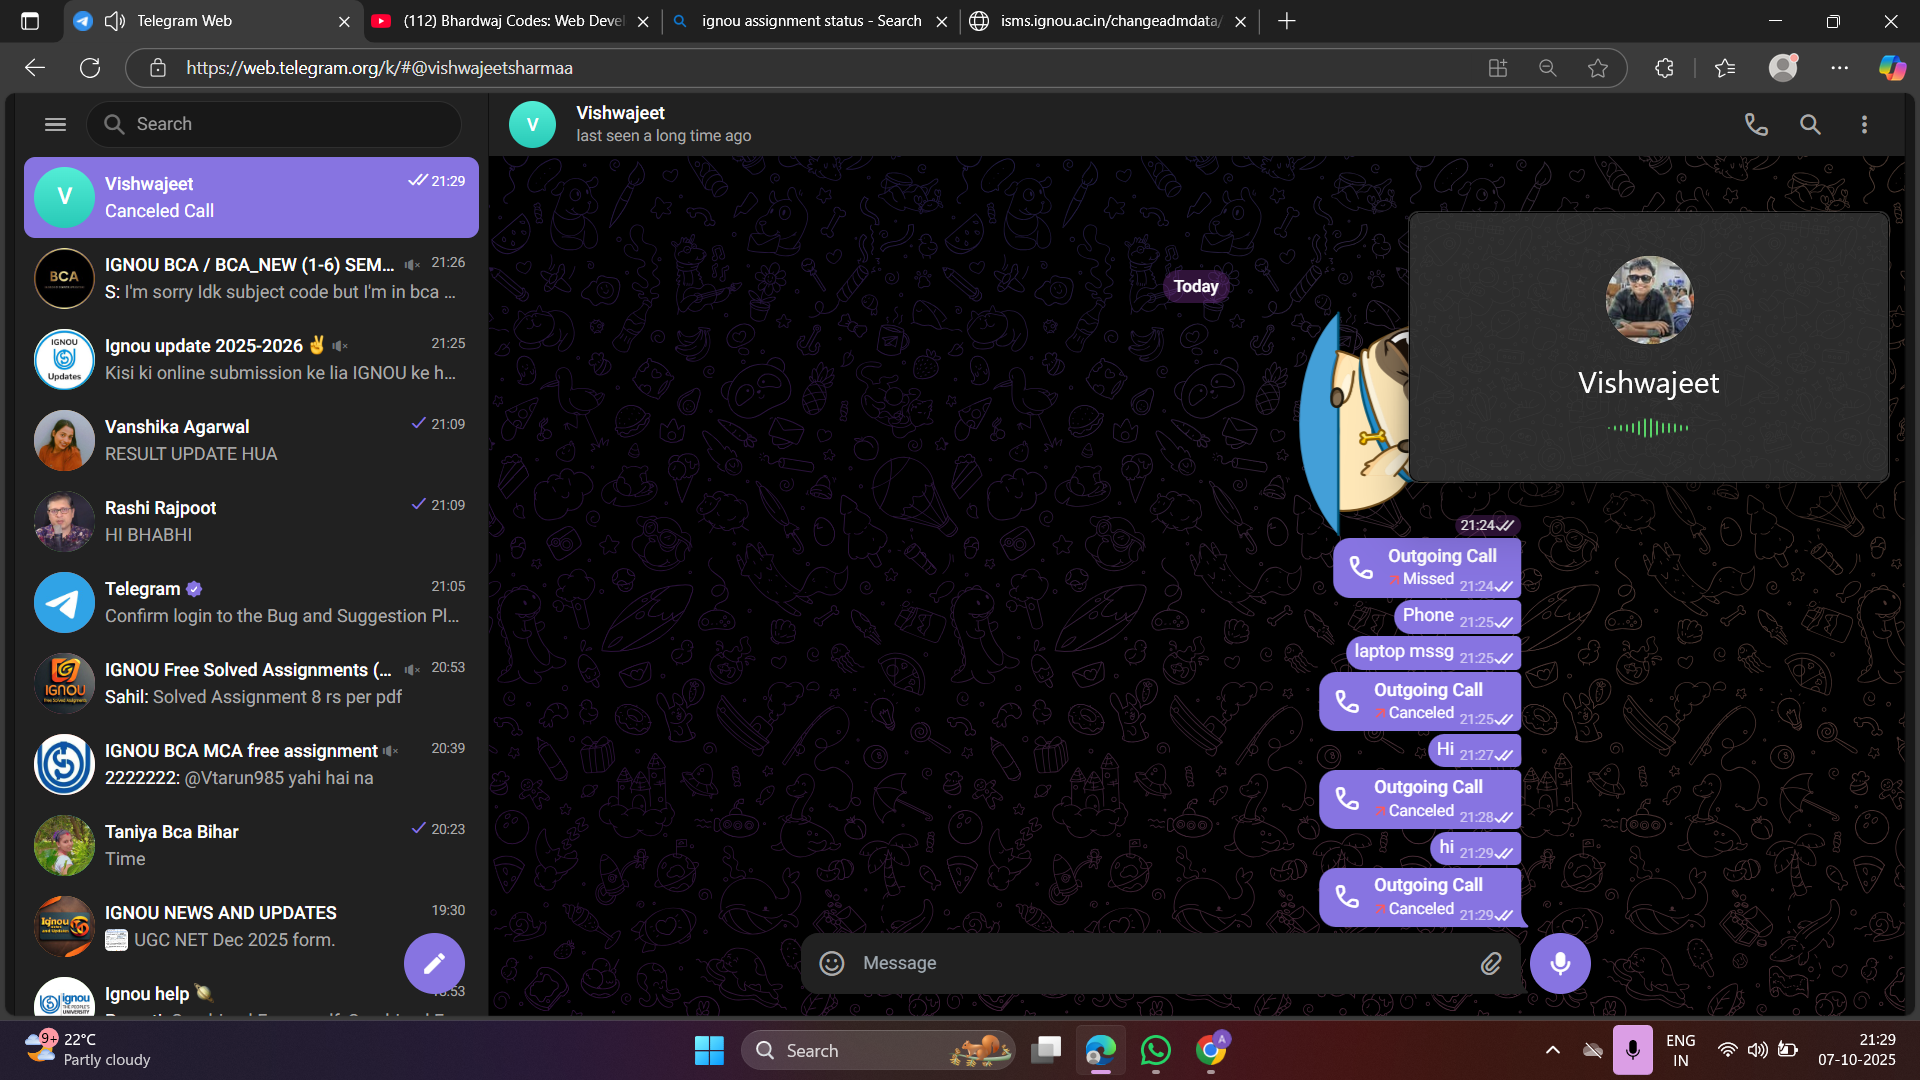This screenshot has width=1920, height=1080.
Task: Open the Vanshika Agarwal chat
Action: (250, 440)
